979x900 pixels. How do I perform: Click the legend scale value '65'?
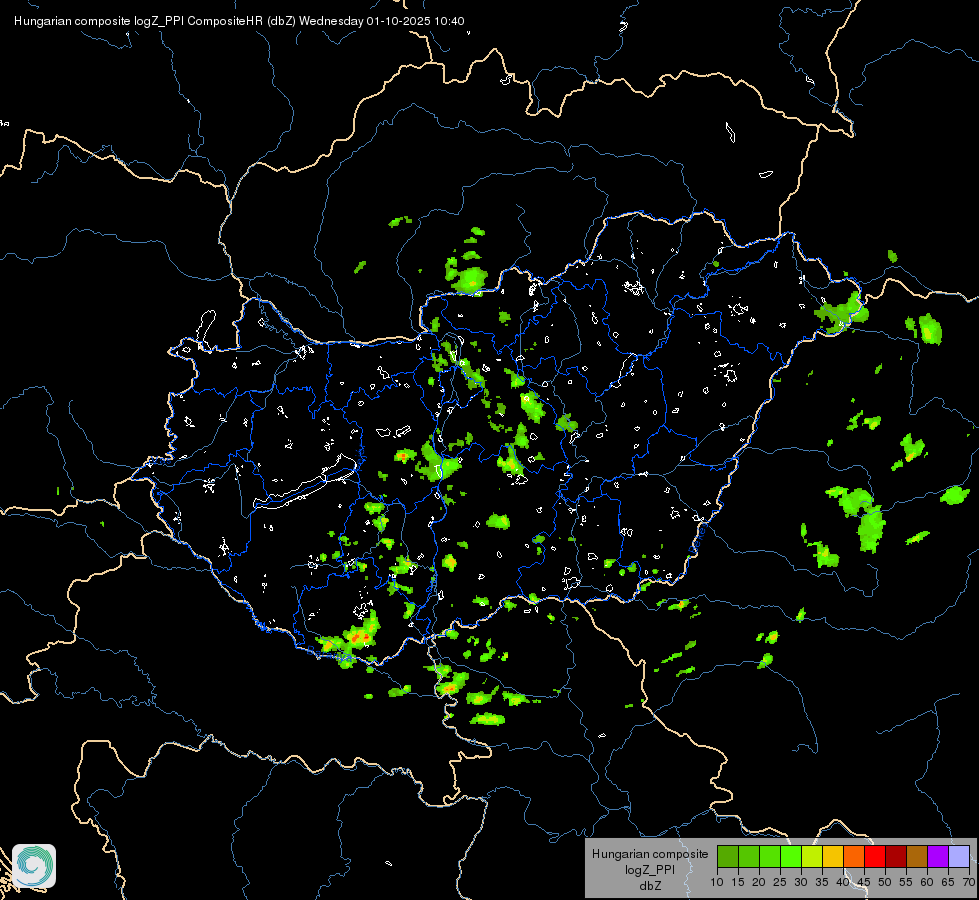pos(948,883)
